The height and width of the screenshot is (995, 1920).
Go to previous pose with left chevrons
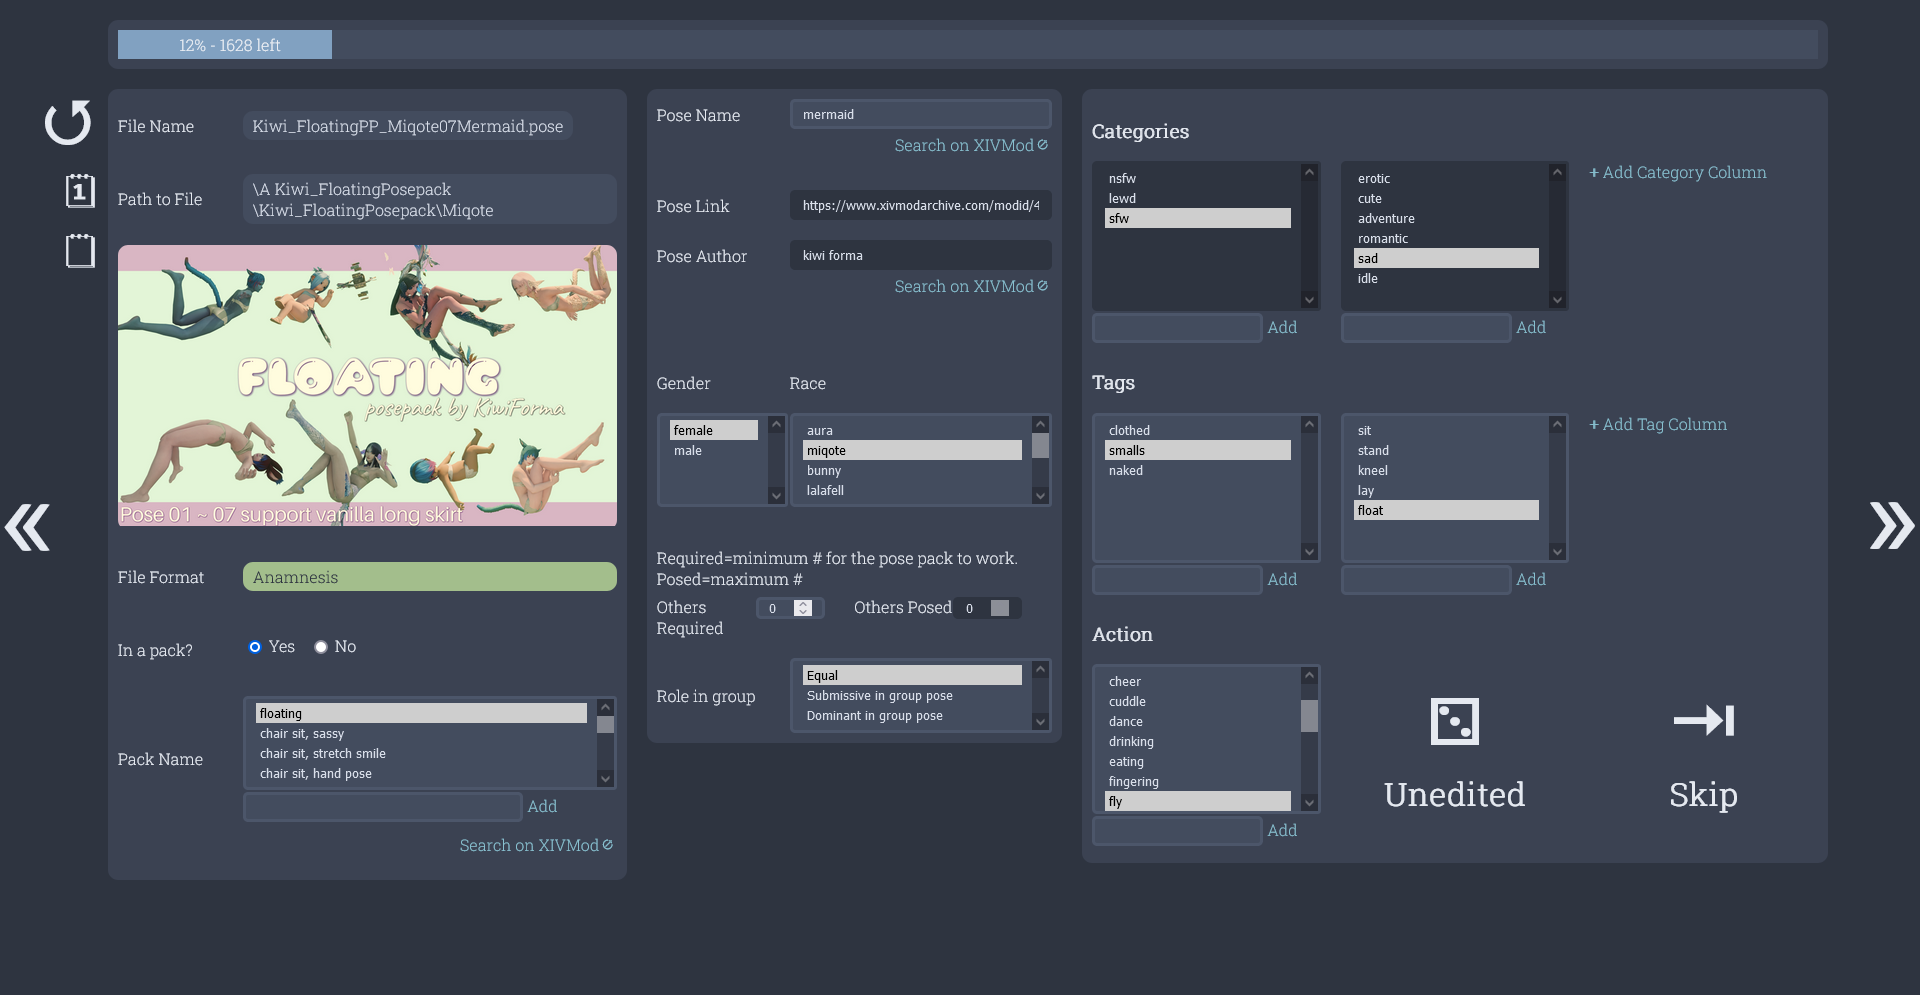coord(28,527)
